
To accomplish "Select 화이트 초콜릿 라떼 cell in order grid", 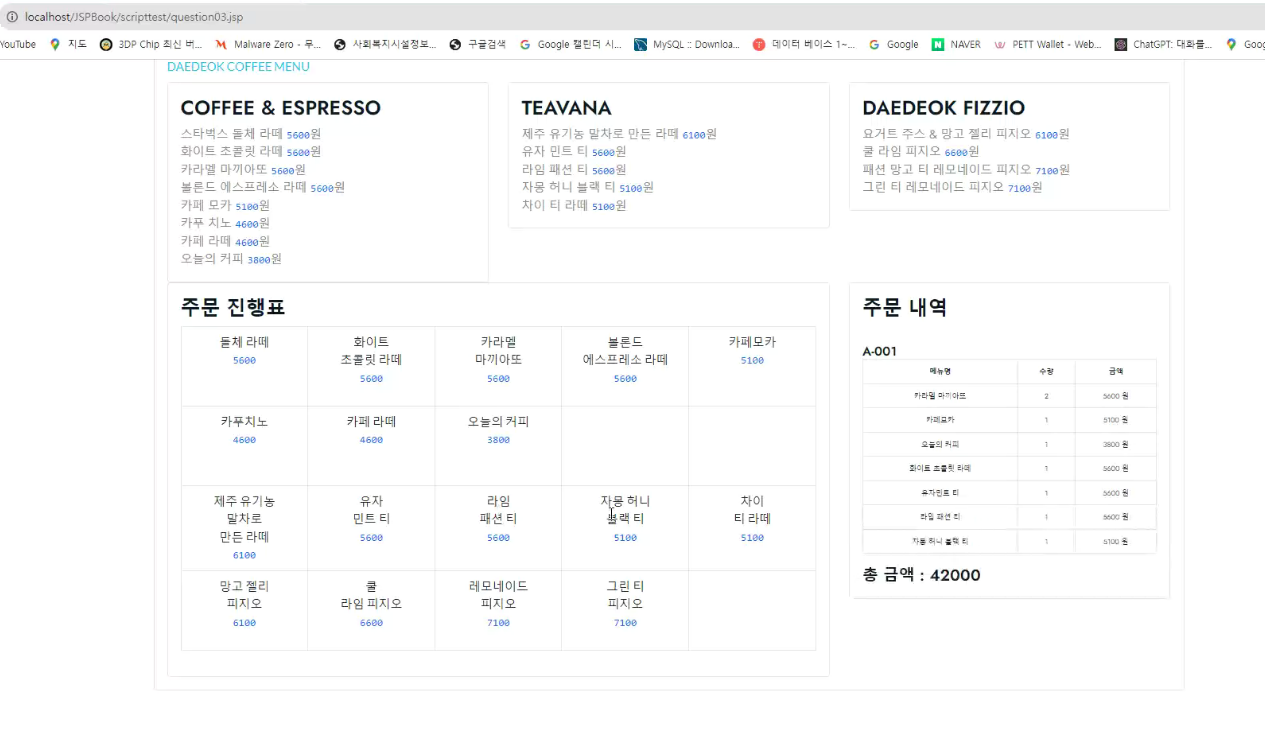I will [x=371, y=366].
